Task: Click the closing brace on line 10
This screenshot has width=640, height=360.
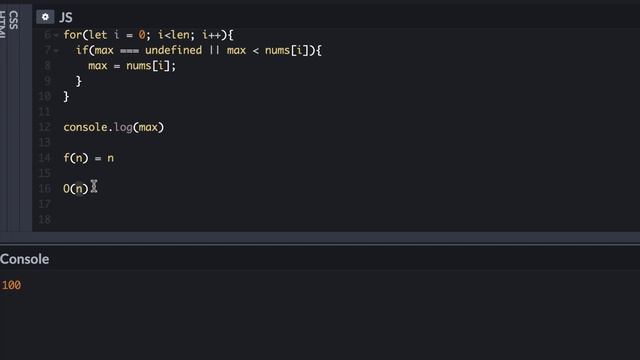Action: [66, 97]
